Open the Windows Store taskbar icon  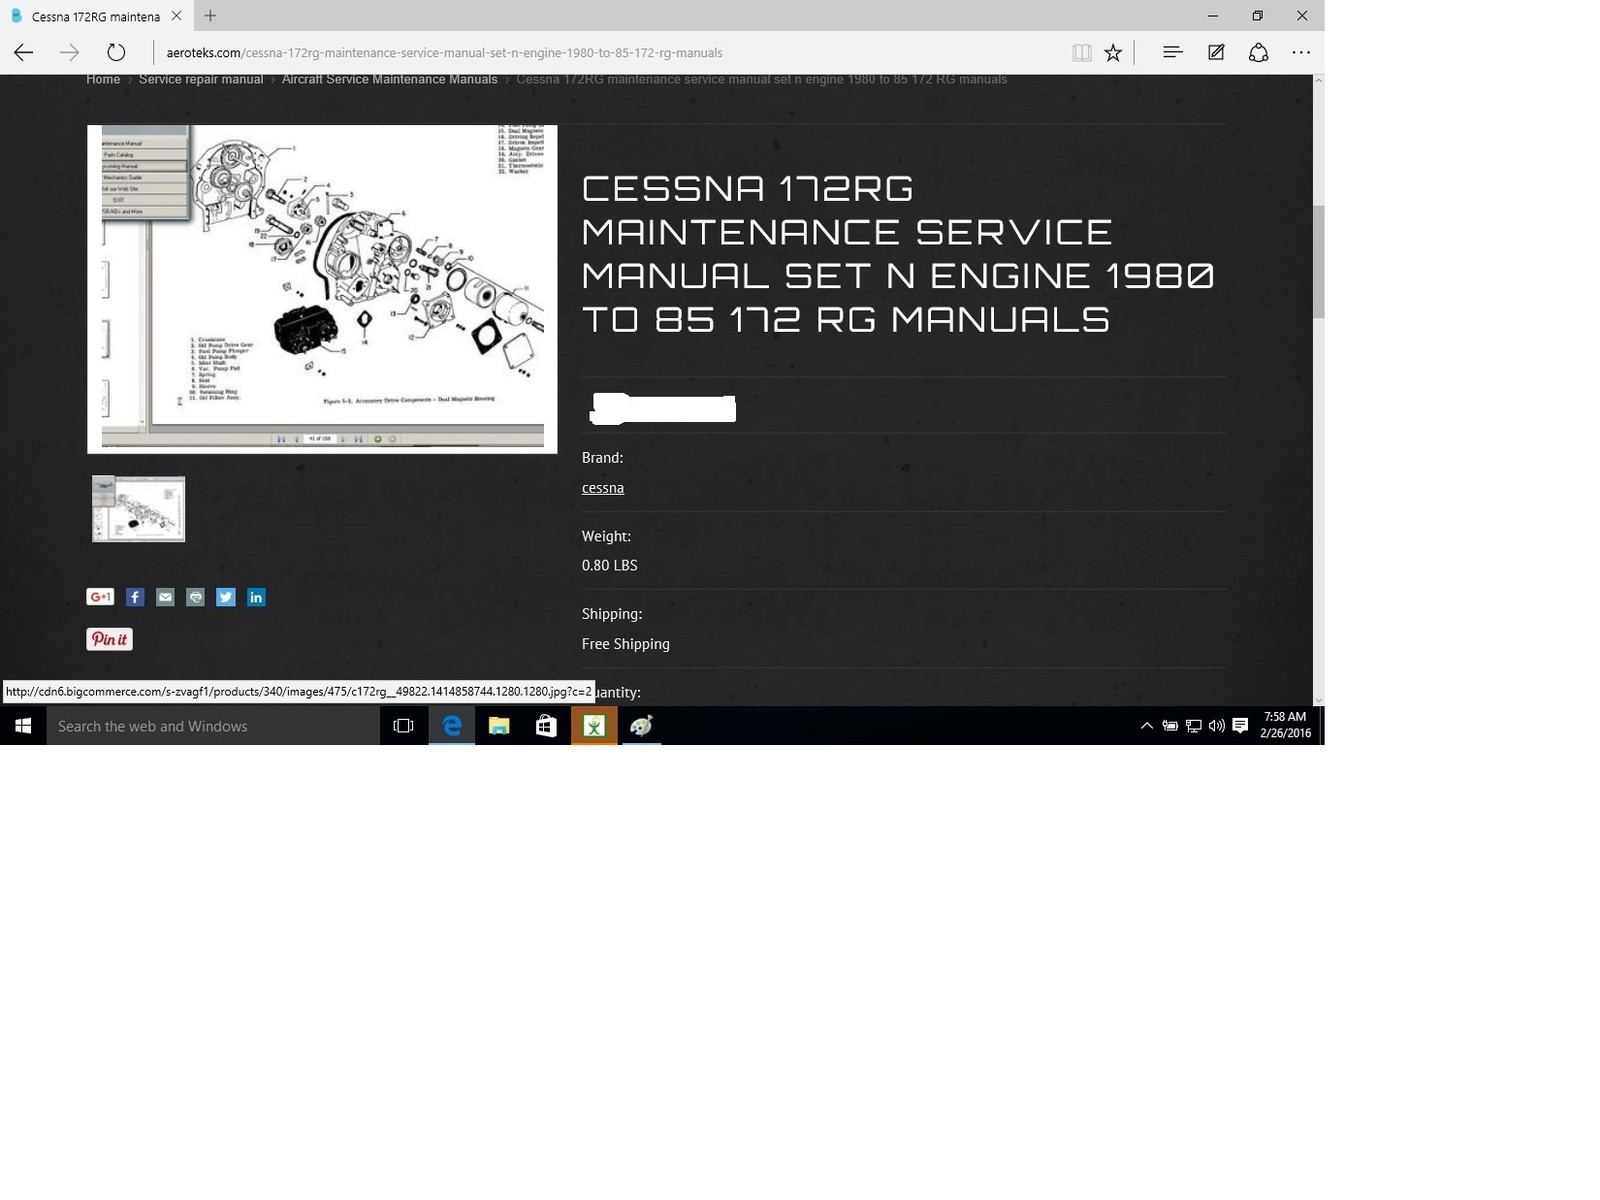(546, 726)
